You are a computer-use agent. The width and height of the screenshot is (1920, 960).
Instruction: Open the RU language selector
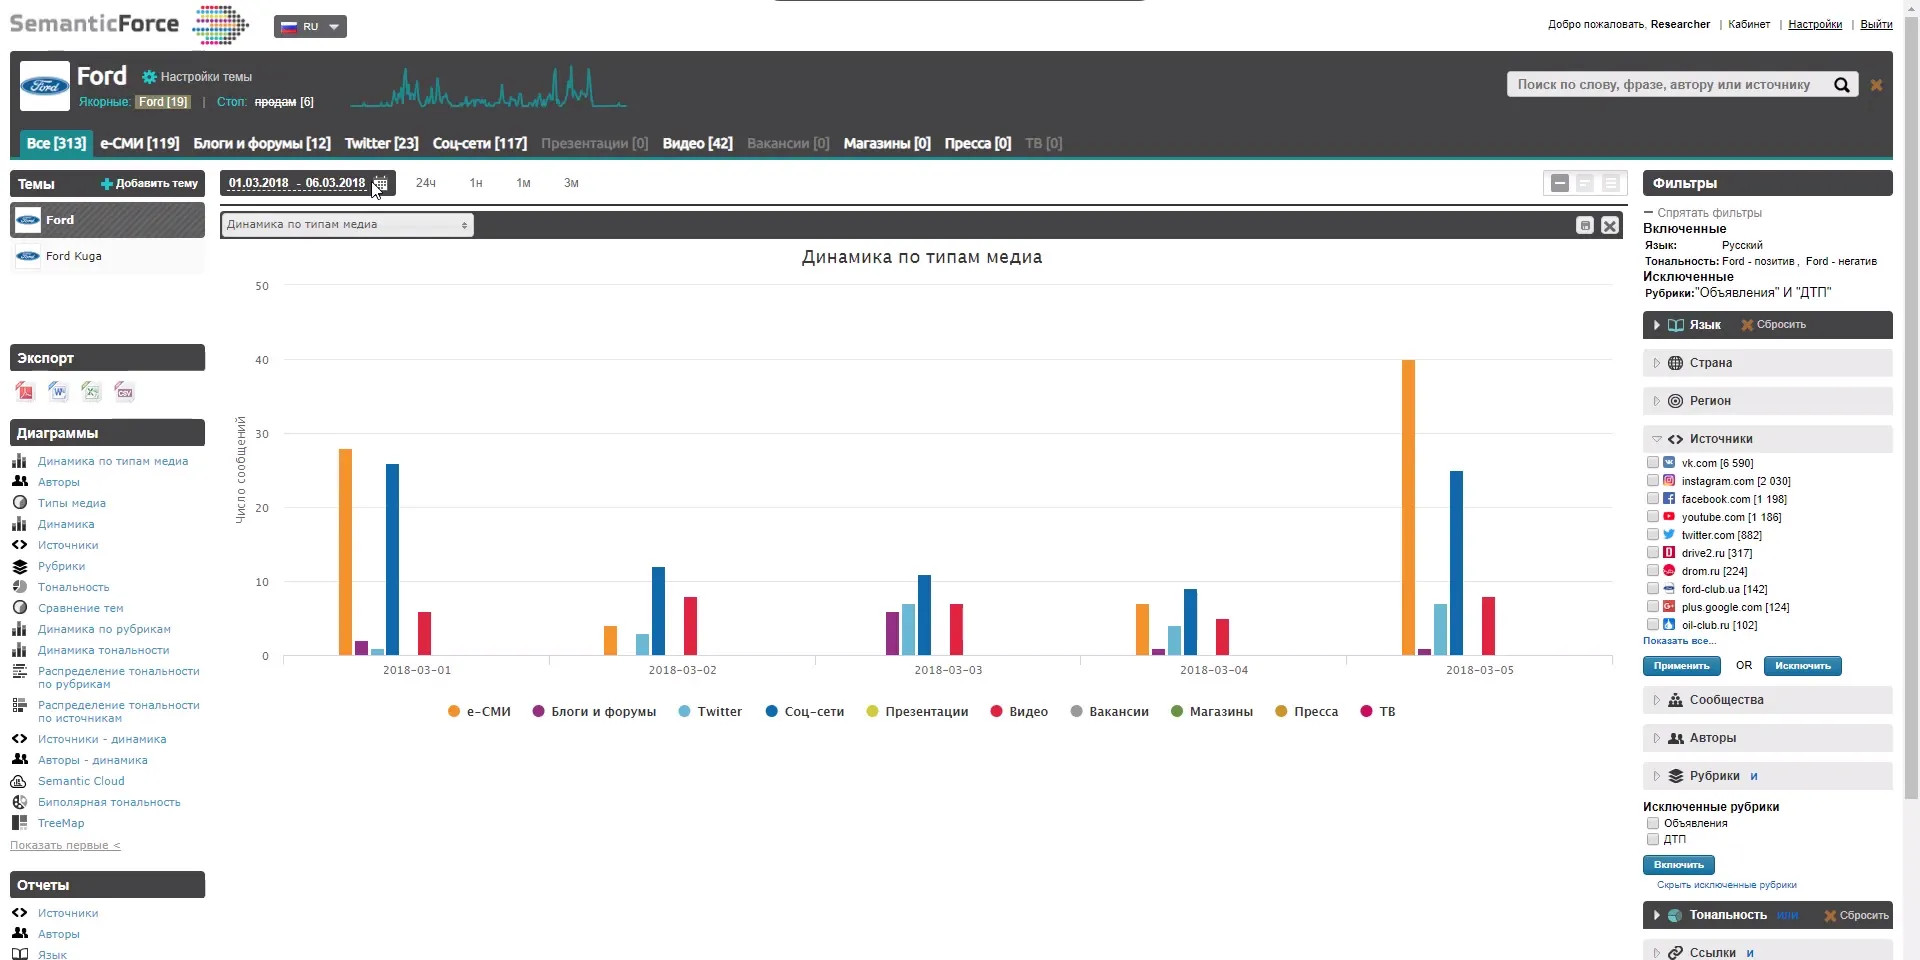pos(310,27)
